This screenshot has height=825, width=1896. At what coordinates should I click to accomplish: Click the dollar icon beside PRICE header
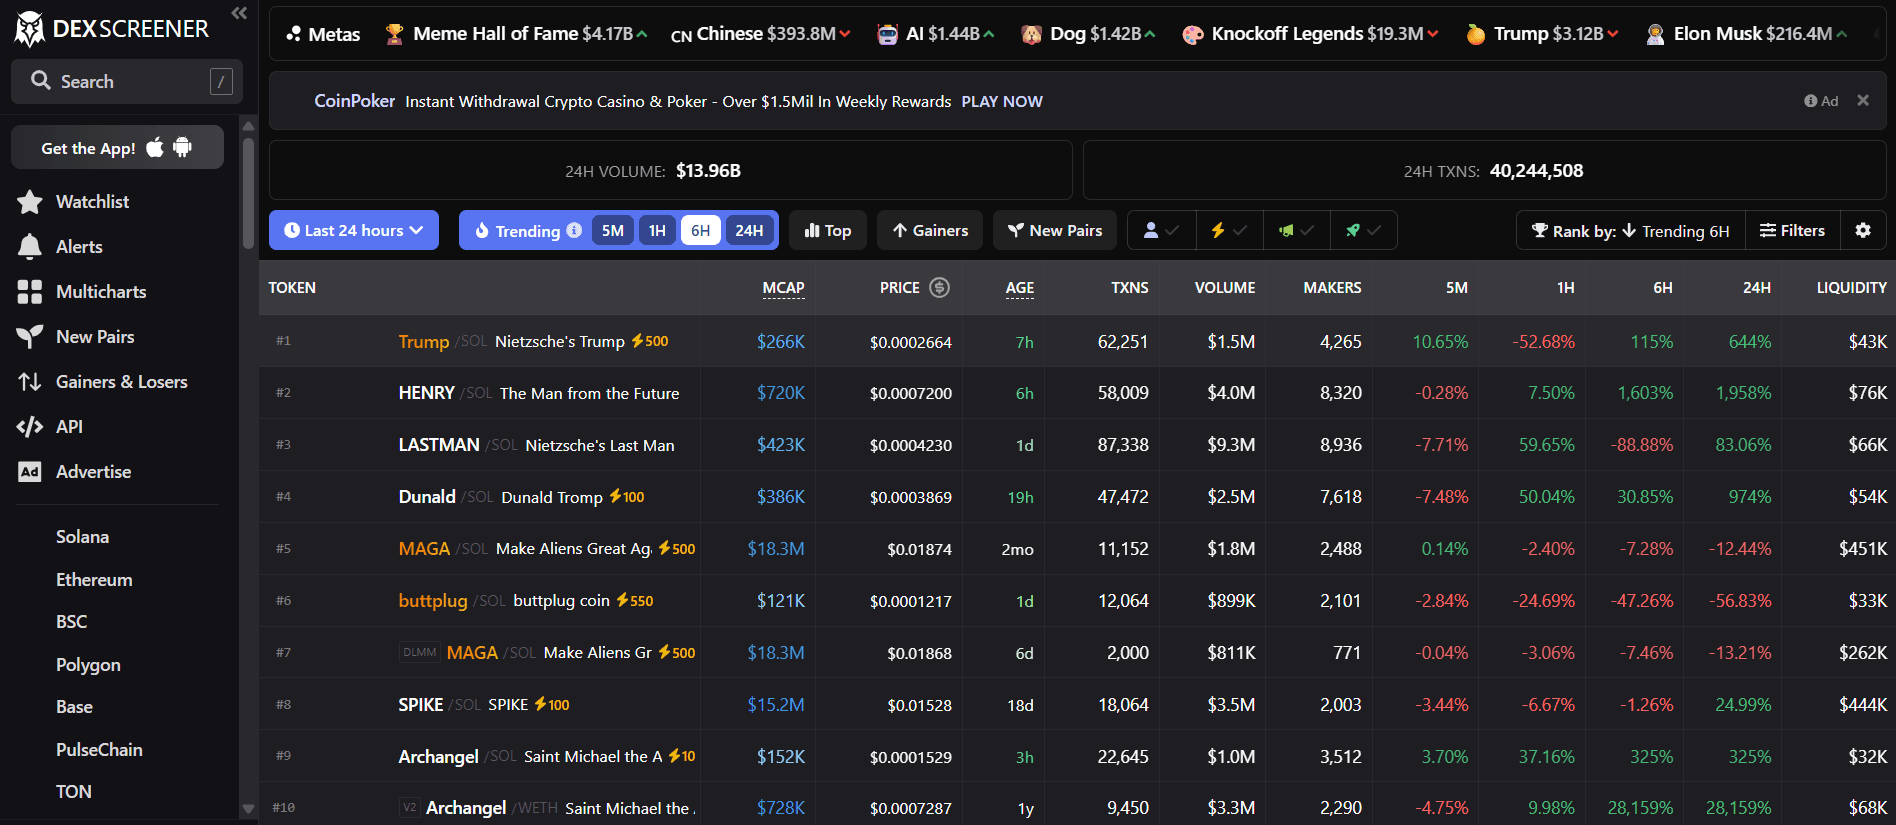pos(939,288)
